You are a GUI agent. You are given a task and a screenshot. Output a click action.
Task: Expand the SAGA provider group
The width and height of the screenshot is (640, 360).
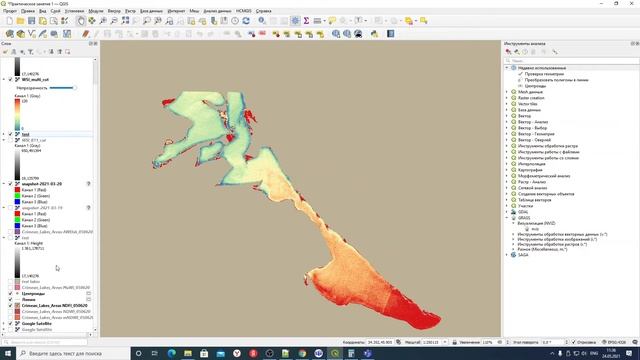(507, 255)
